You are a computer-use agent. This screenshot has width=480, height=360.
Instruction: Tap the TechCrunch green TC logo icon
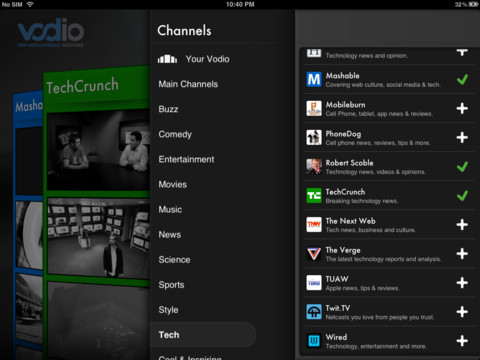(314, 195)
